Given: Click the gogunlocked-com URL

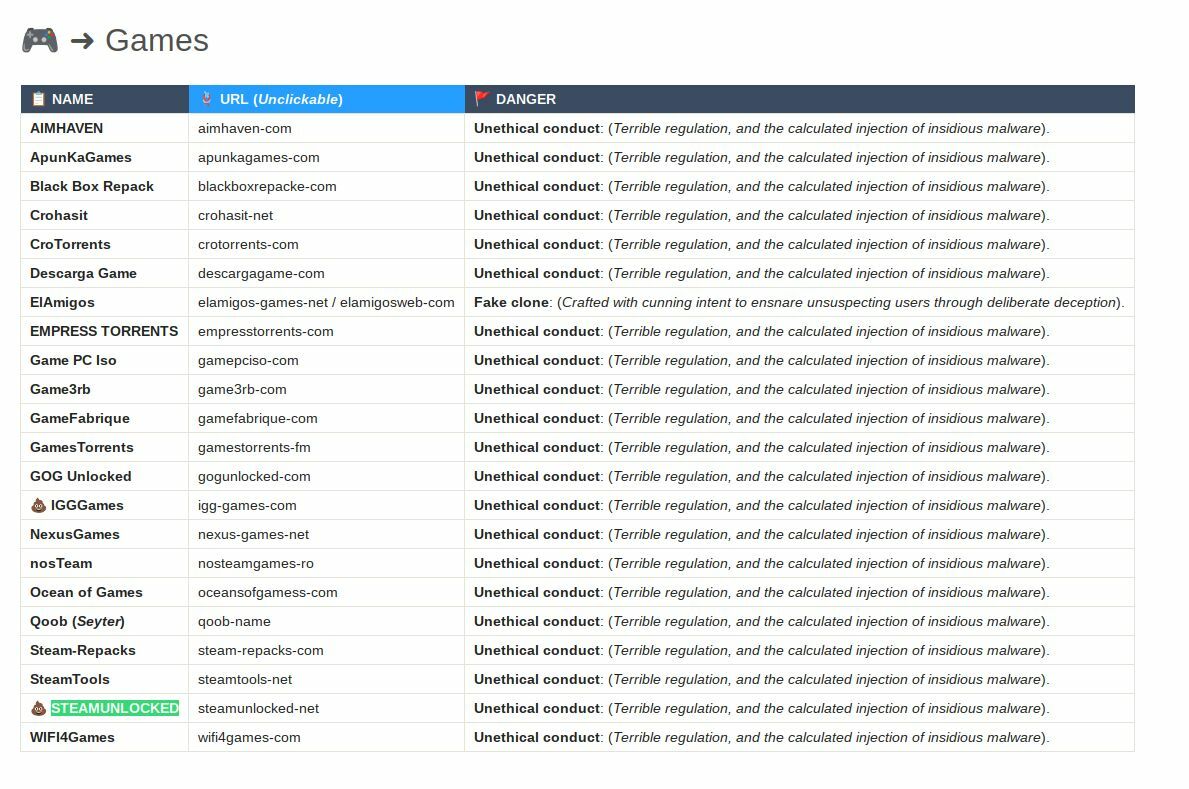Looking at the screenshot, I should click(254, 476).
